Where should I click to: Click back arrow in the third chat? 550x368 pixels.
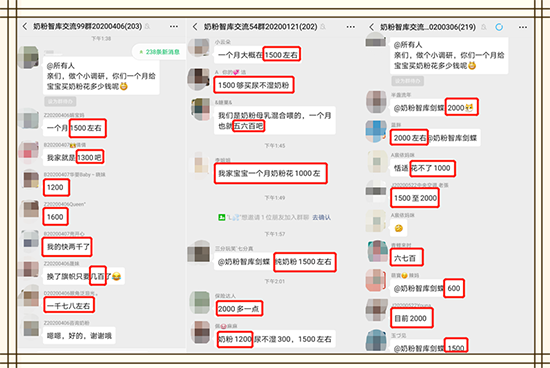point(371,27)
